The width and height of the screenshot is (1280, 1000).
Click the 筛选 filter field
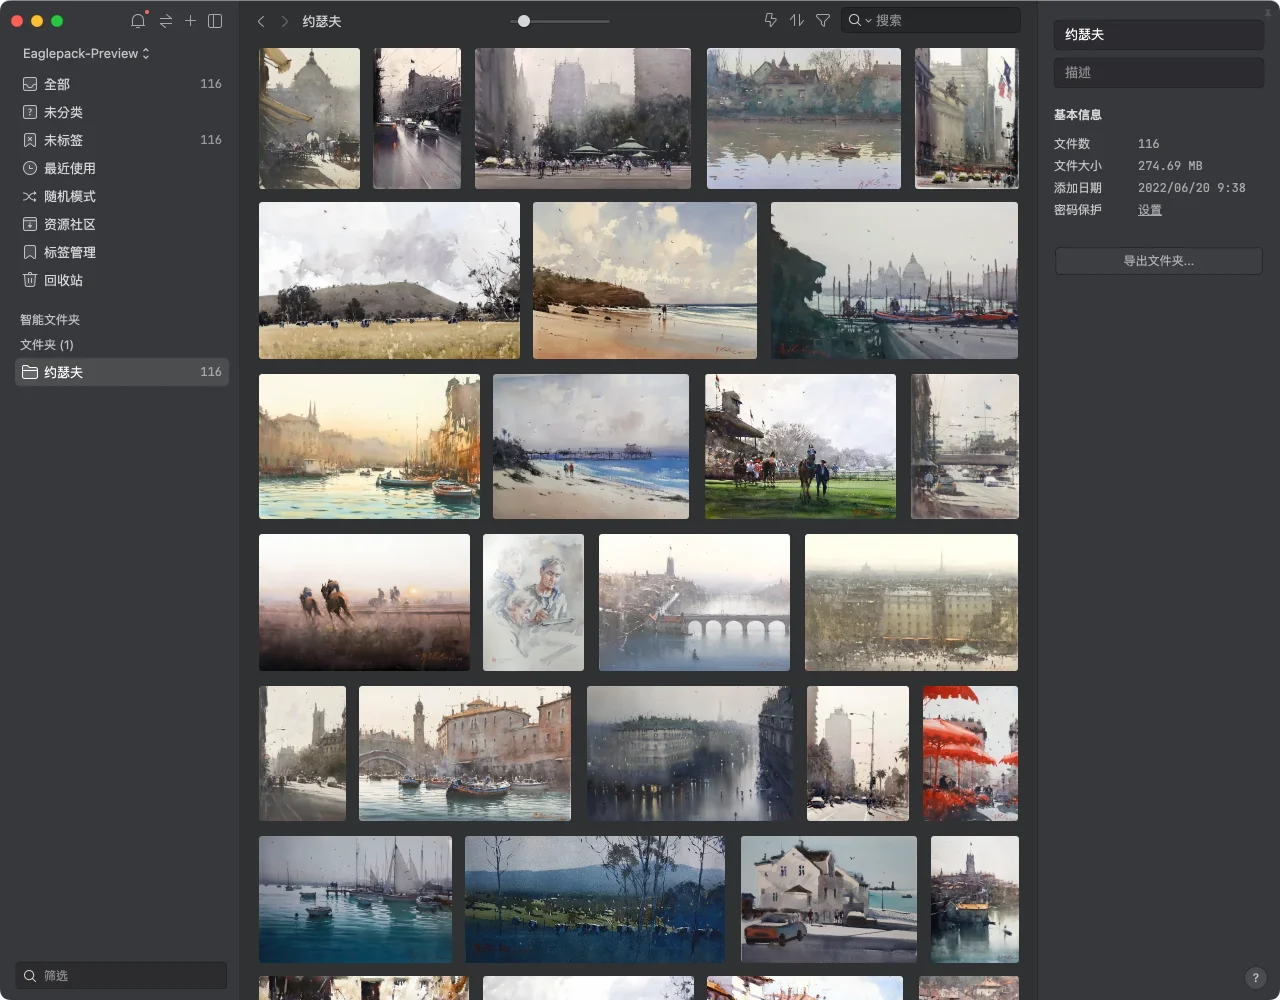pyautogui.click(x=122, y=975)
